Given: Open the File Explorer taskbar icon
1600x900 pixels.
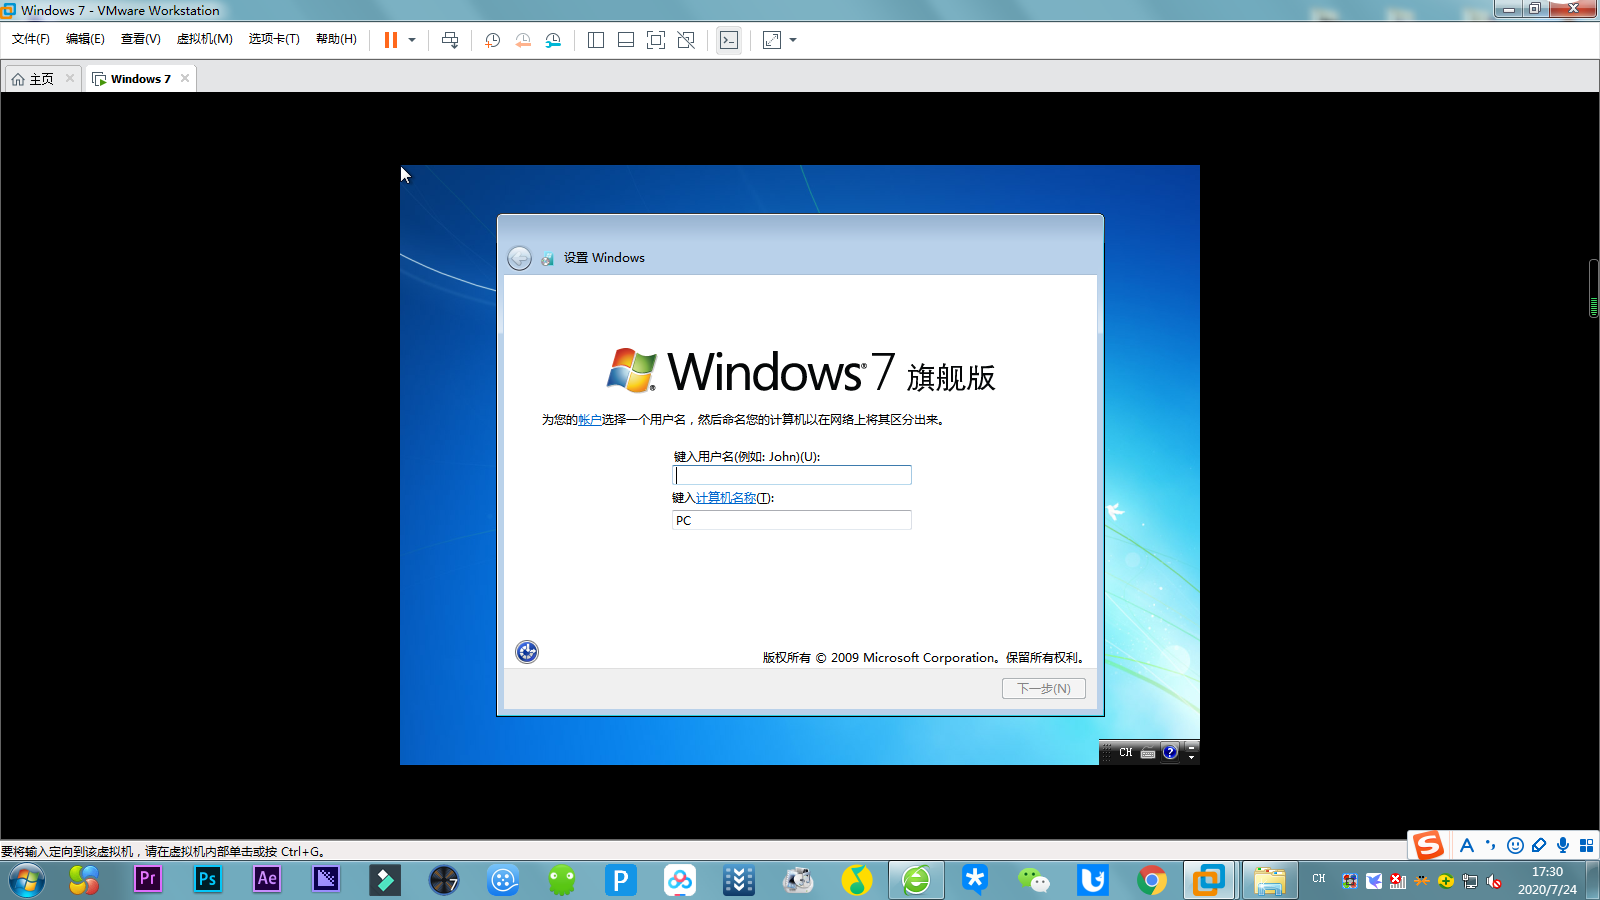Looking at the screenshot, I should (x=1269, y=880).
